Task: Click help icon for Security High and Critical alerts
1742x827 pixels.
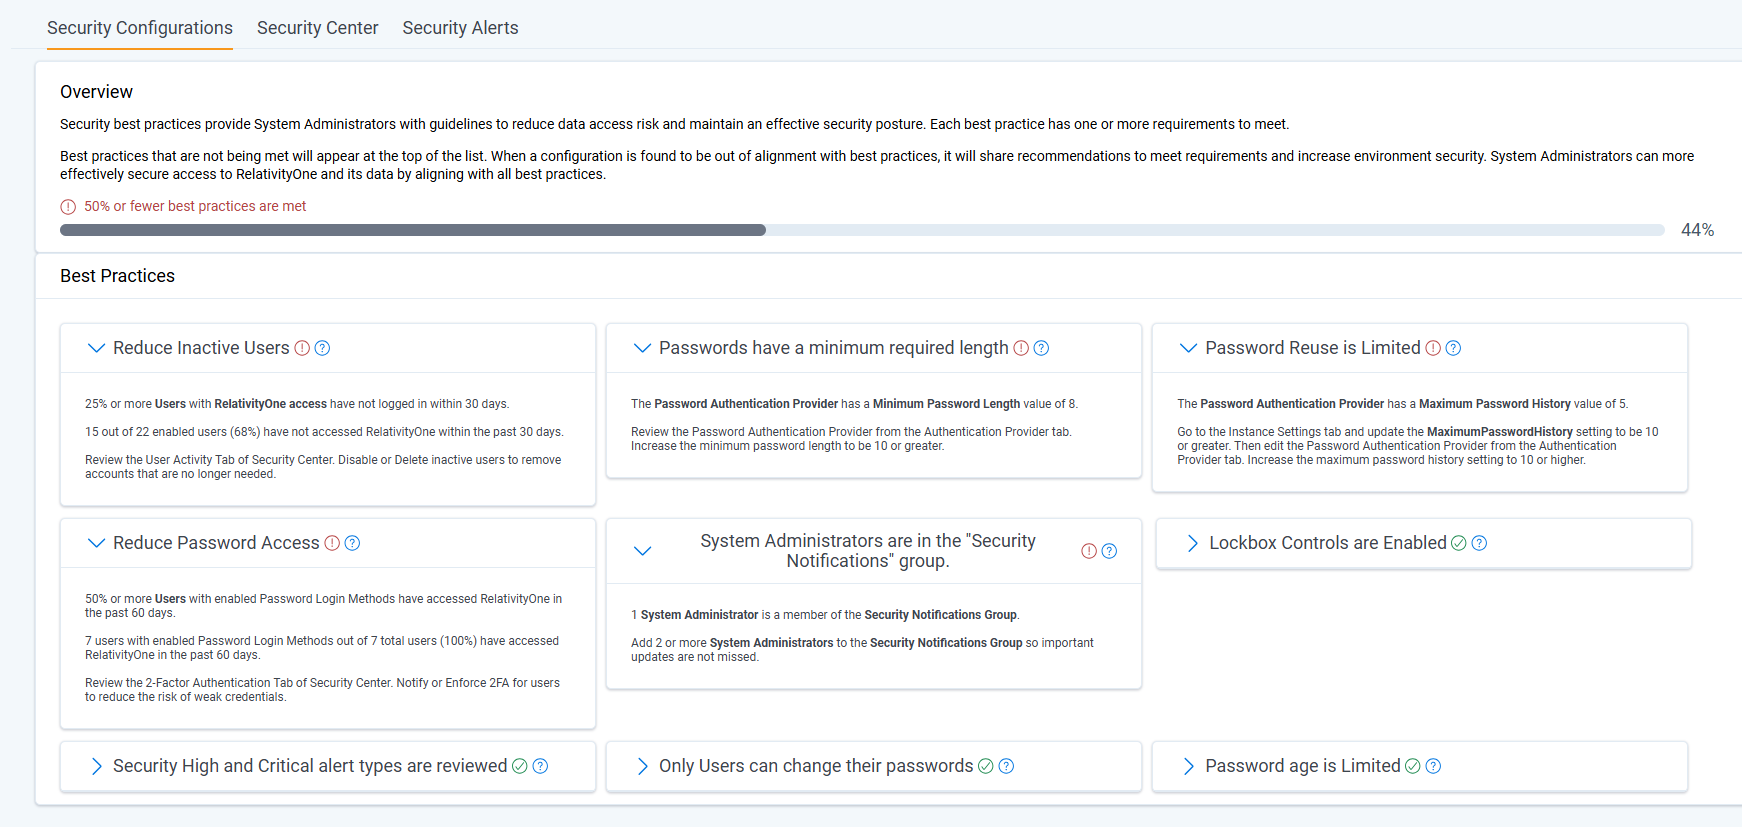Action: pos(540,766)
